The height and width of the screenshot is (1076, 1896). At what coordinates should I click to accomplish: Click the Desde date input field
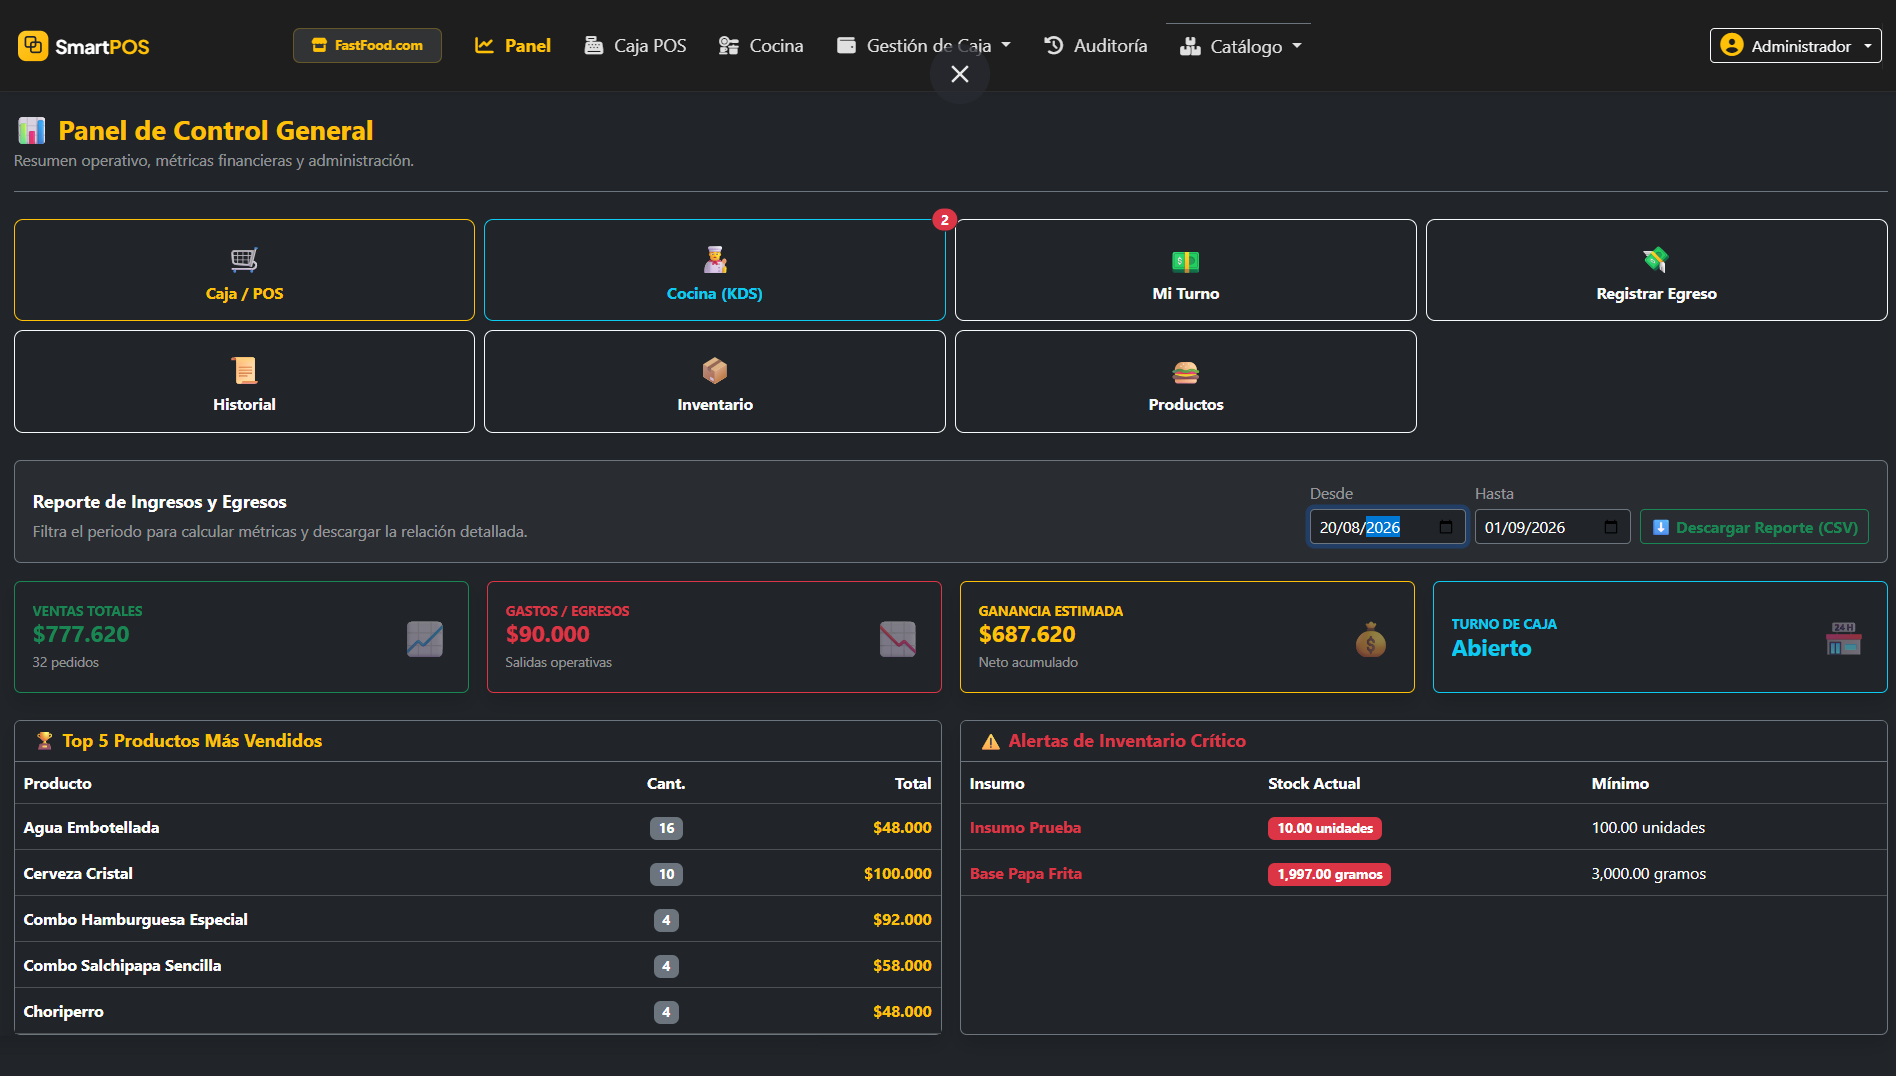coord(1387,527)
